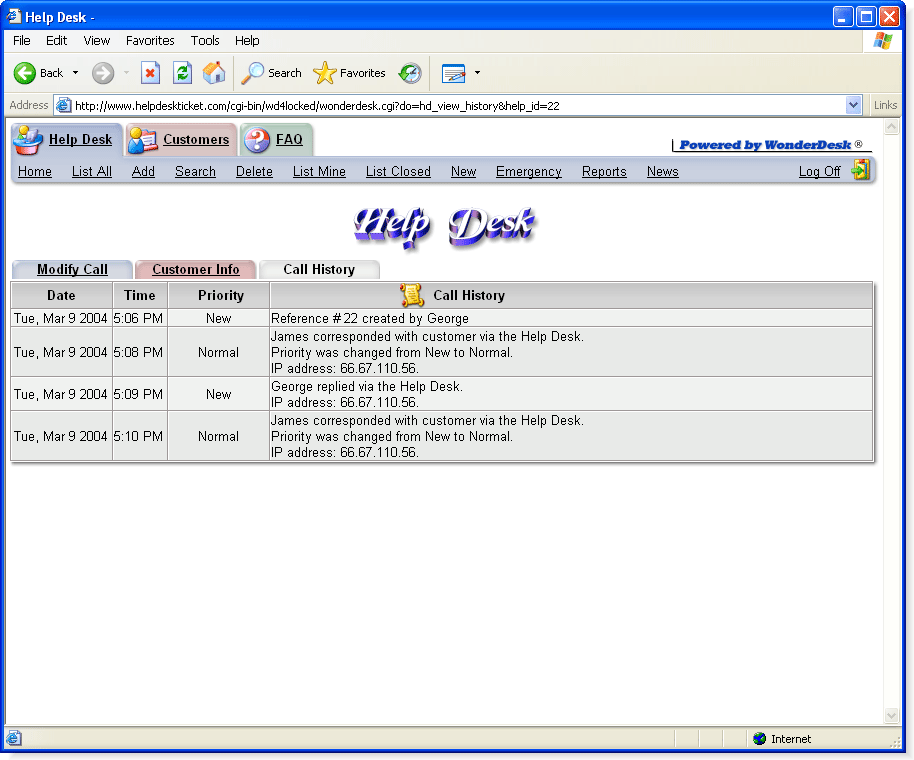Open the FAQ section link
Image resolution: width=914 pixels, height=760 pixels.
(289, 140)
